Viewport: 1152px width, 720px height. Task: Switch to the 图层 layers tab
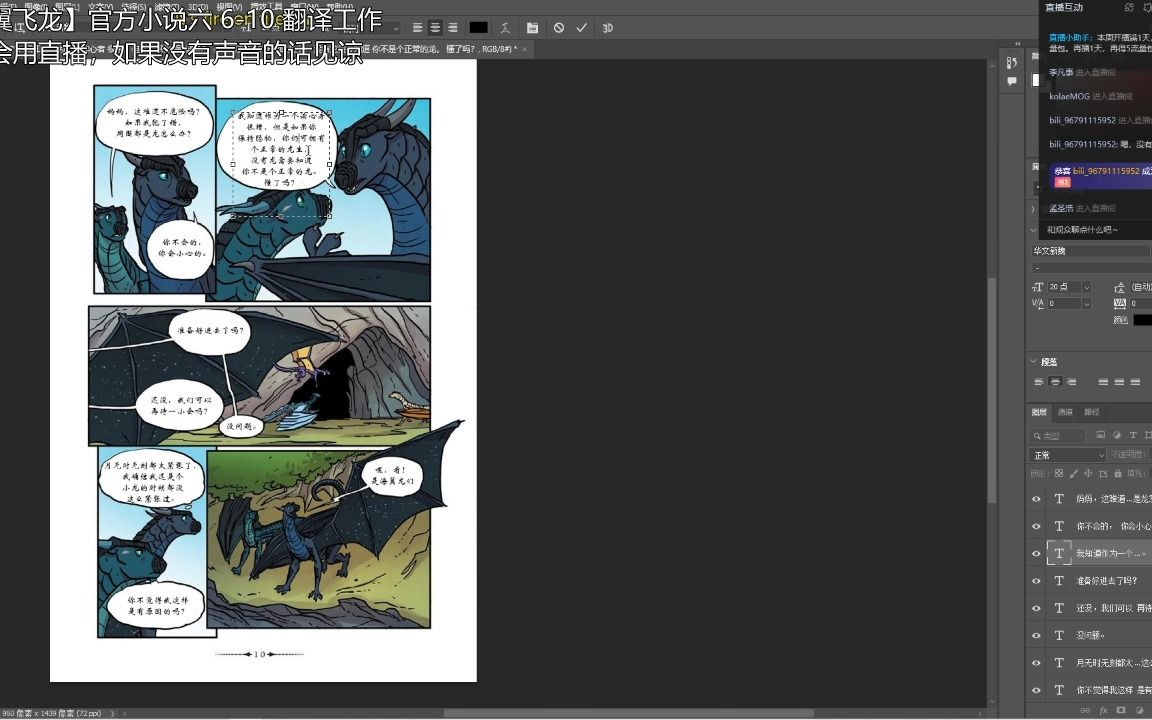pos(1039,412)
